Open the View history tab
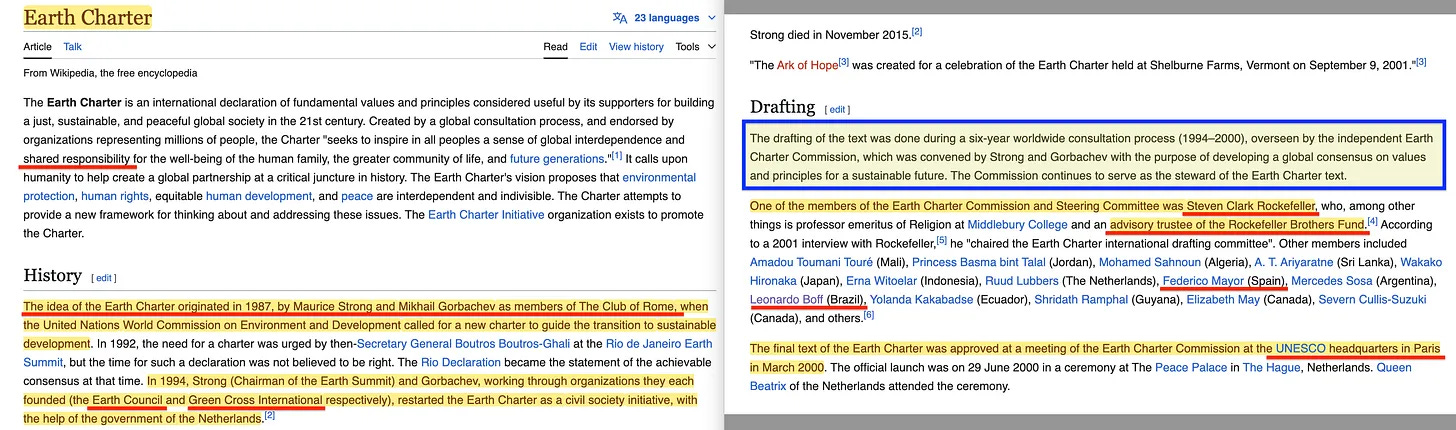This screenshot has width=1456, height=430. click(x=636, y=47)
